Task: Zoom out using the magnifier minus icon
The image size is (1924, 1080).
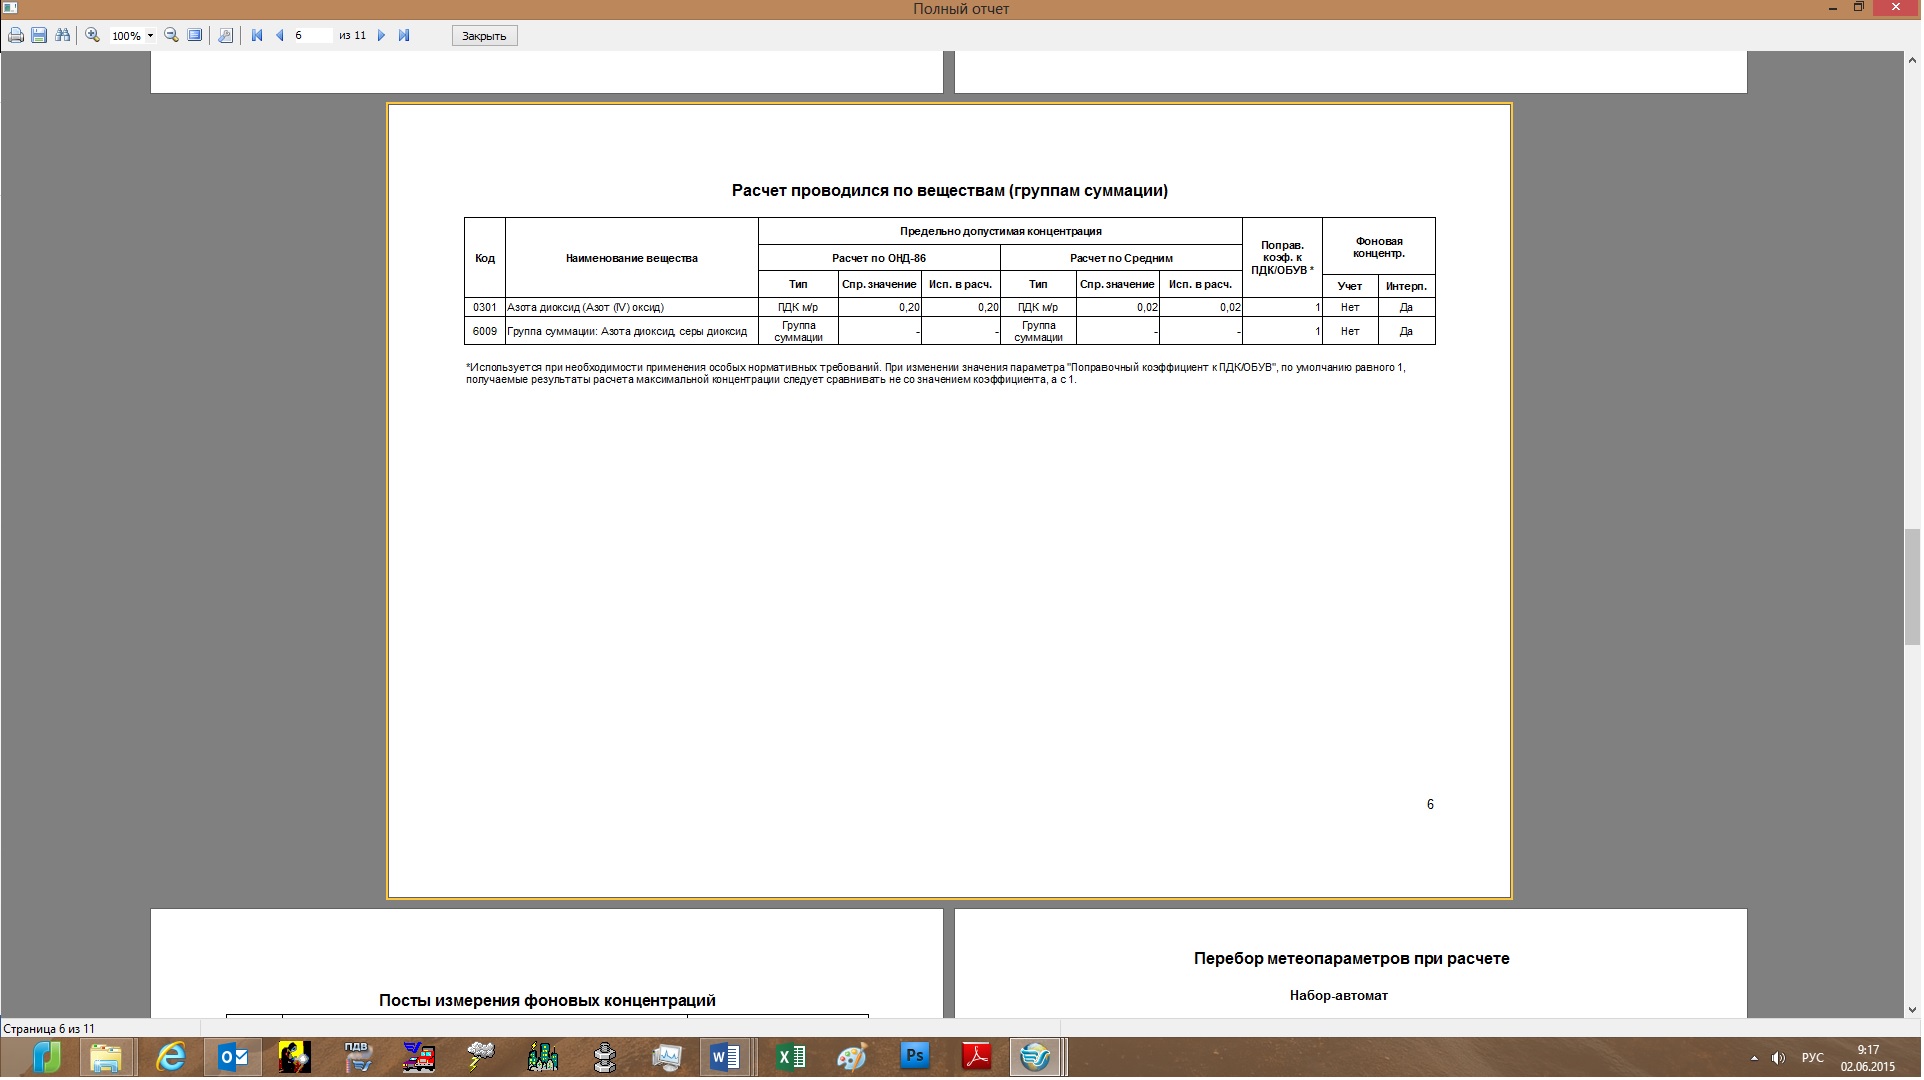Action: pyautogui.click(x=171, y=36)
